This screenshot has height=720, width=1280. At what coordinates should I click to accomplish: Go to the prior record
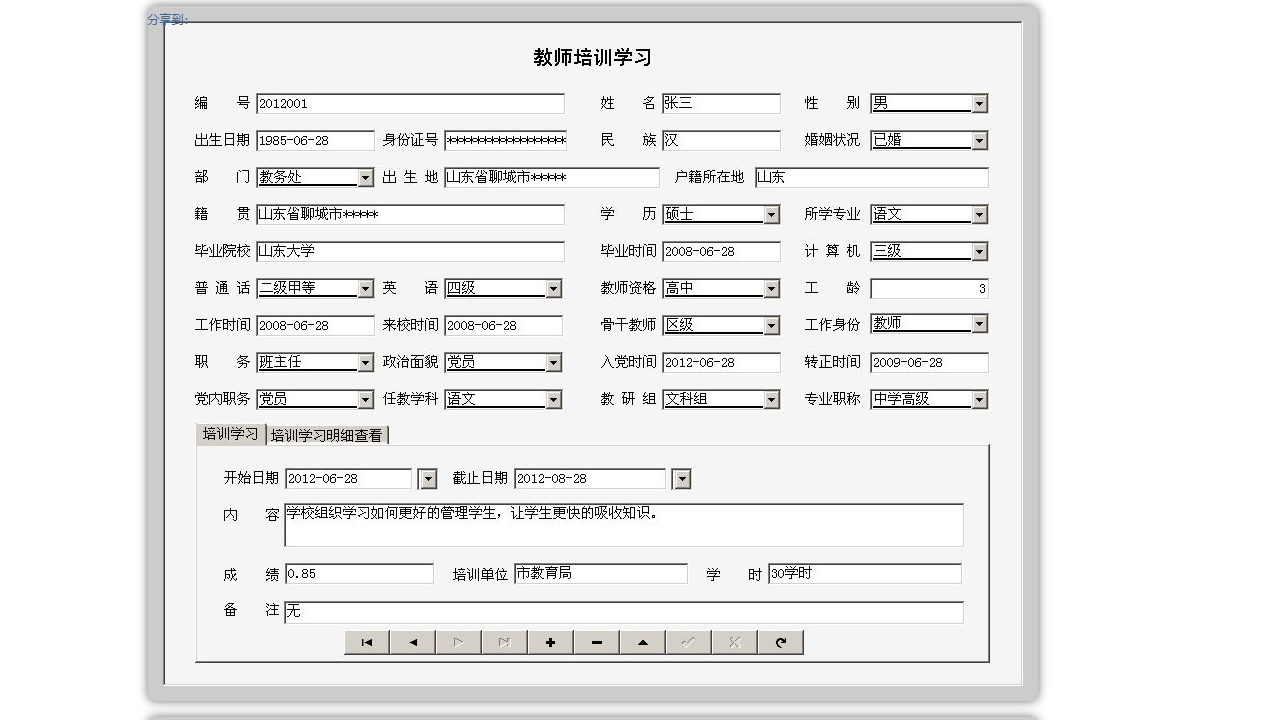(x=412, y=642)
